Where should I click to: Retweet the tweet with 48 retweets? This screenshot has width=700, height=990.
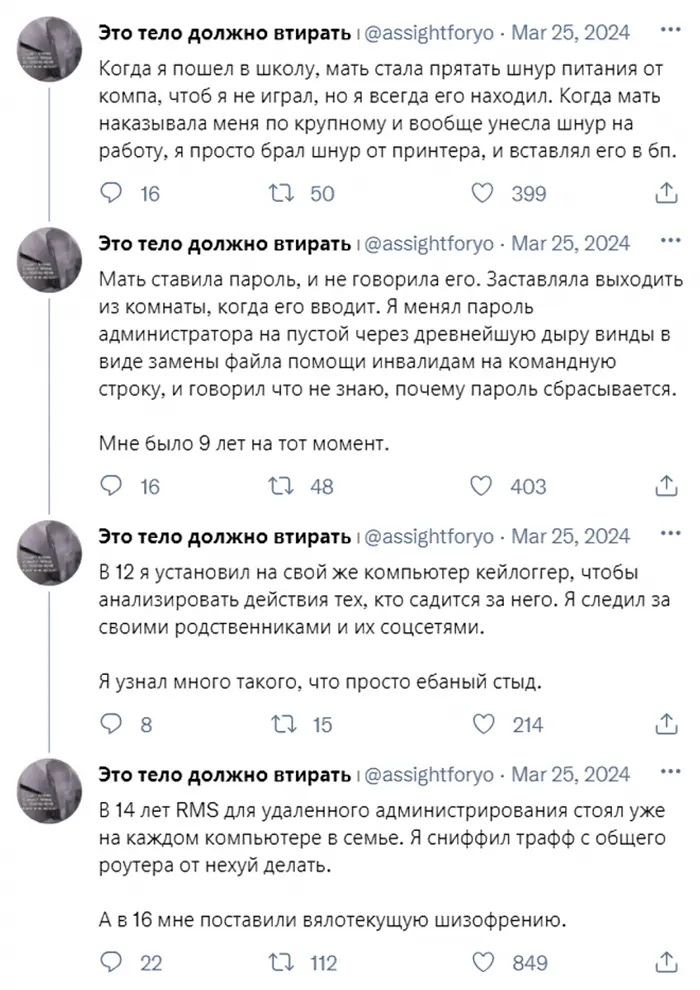coord(283,486)
